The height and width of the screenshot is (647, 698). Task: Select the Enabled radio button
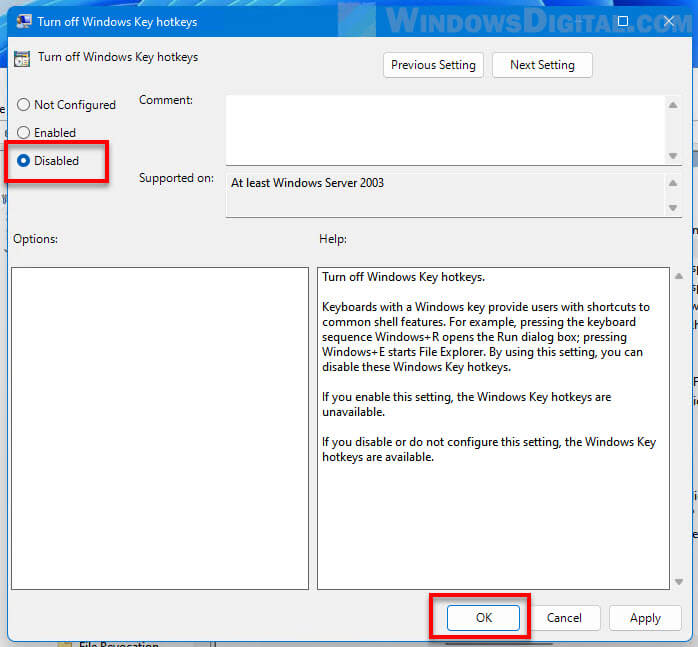pos(23,132)
